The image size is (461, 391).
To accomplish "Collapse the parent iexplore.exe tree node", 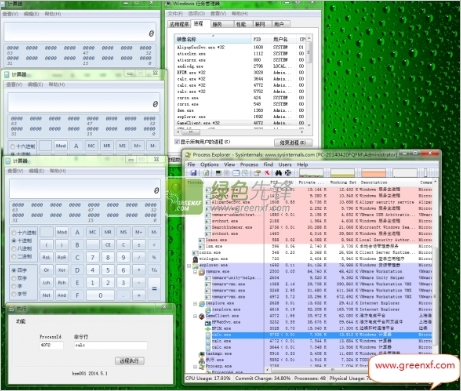I will tap(195, 304).
